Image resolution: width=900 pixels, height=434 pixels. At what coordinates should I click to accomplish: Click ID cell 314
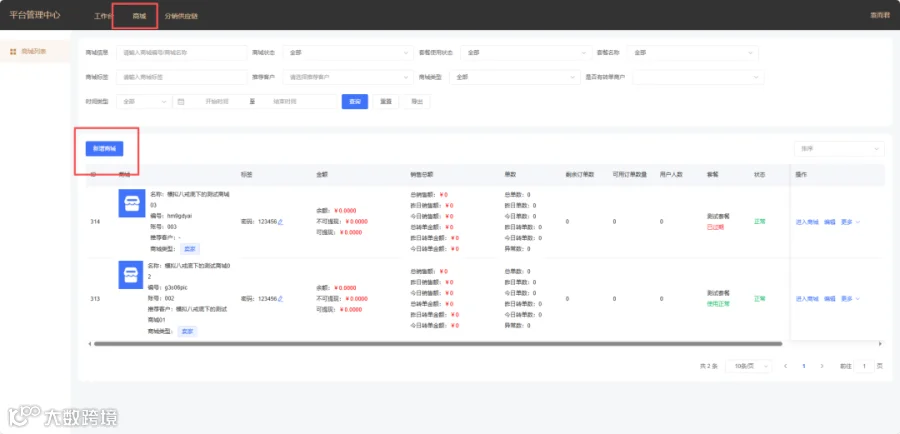tap(95, 222)
